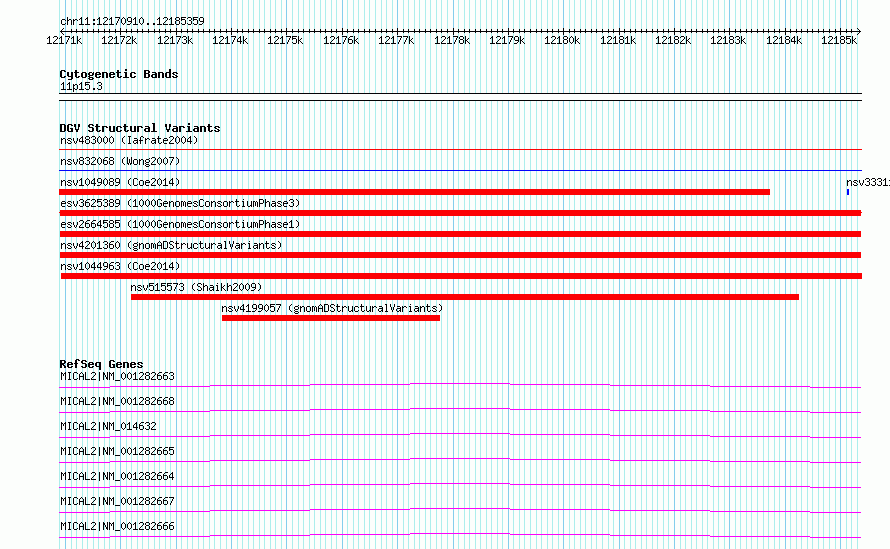Click the 12185k ruler tick label
Screen dimensions: 890x549
point(839,40)
